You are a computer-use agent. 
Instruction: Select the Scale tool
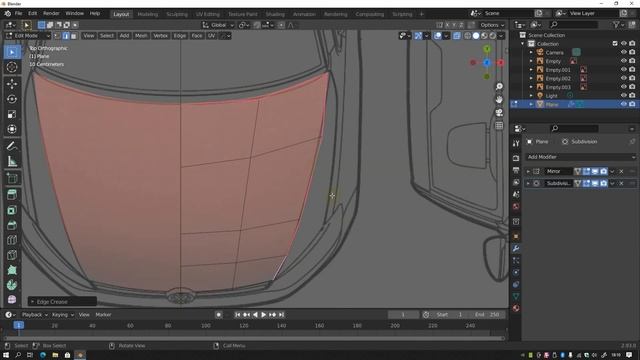[12, 114]
